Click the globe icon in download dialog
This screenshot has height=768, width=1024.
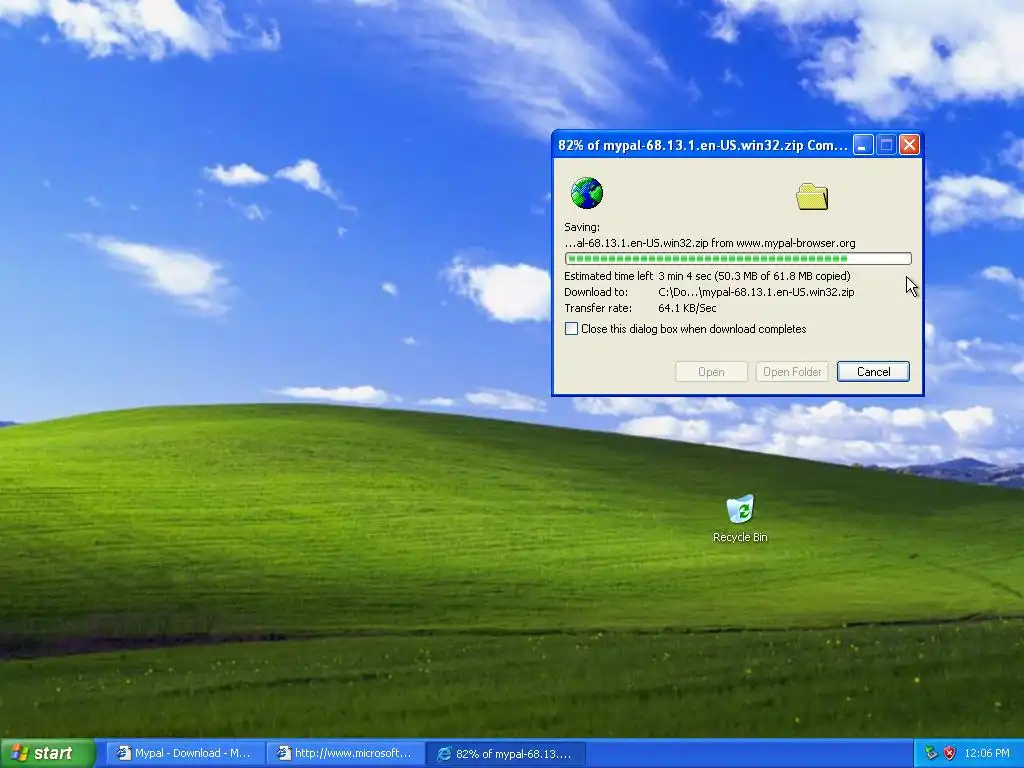click(x=586, y=193)
